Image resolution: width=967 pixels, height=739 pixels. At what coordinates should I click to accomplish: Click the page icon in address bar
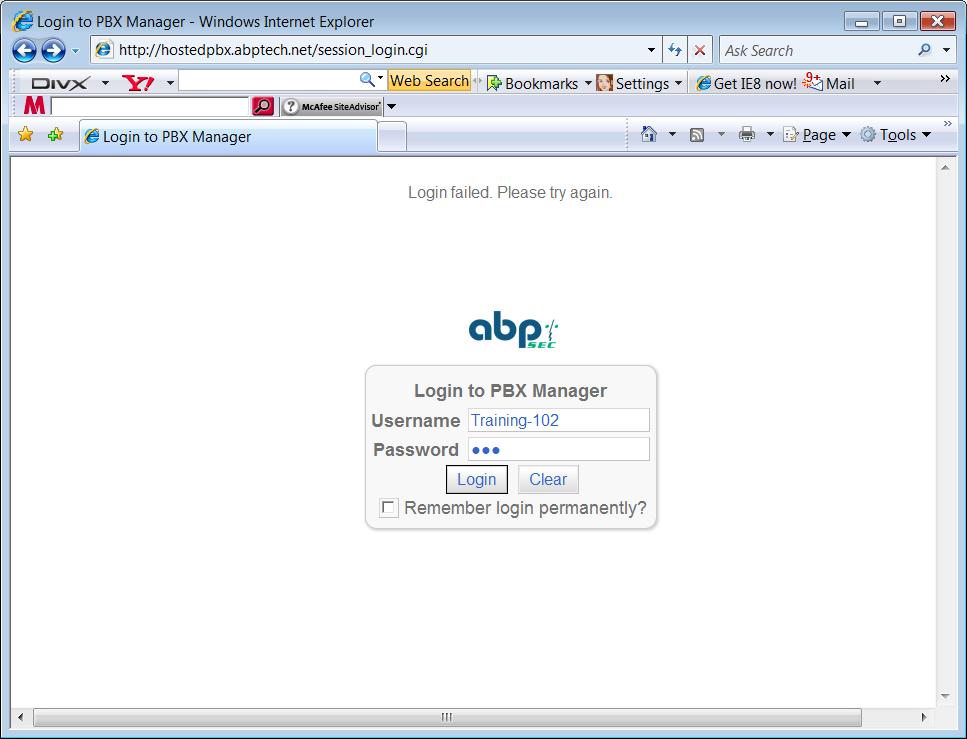(x=104, y=49)
